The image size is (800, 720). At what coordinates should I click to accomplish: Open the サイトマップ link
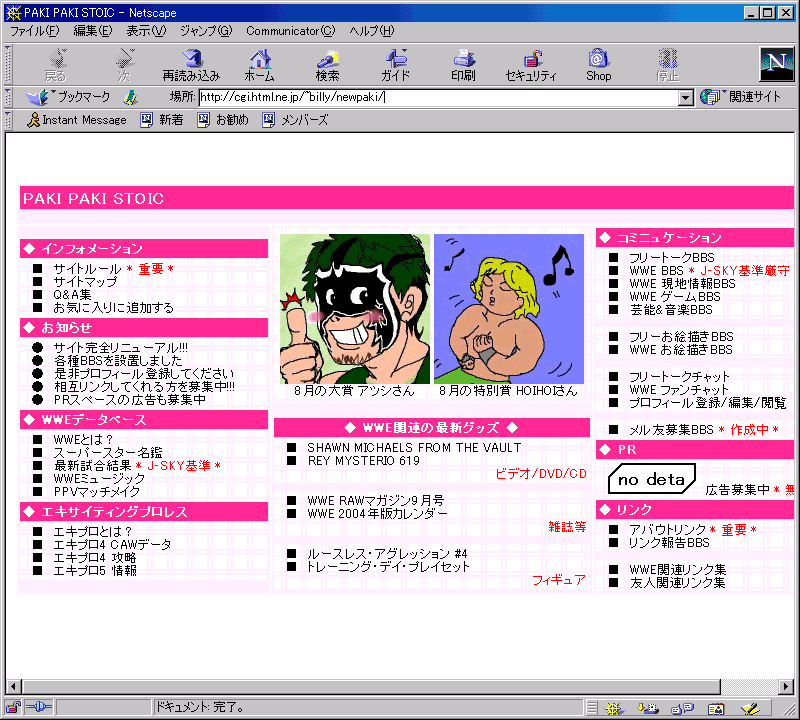pyautogui.click(x=85, y=282)
